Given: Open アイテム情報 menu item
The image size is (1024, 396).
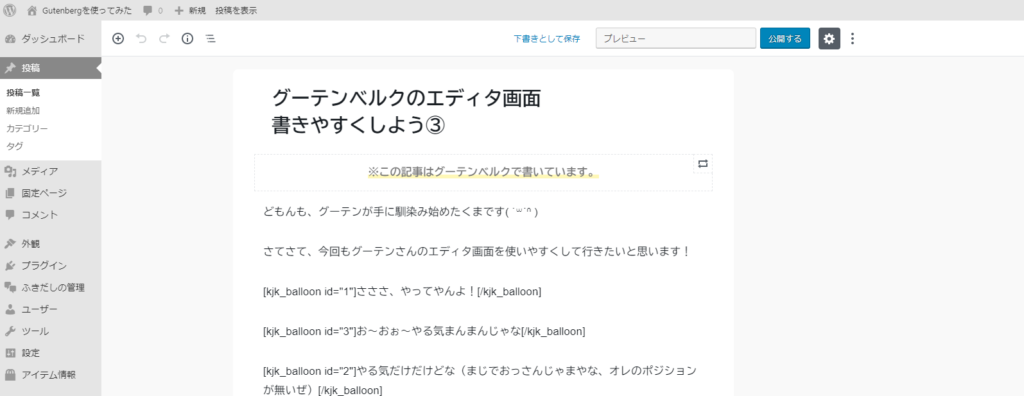Looking at the screenshot, I should coord(50,374).
